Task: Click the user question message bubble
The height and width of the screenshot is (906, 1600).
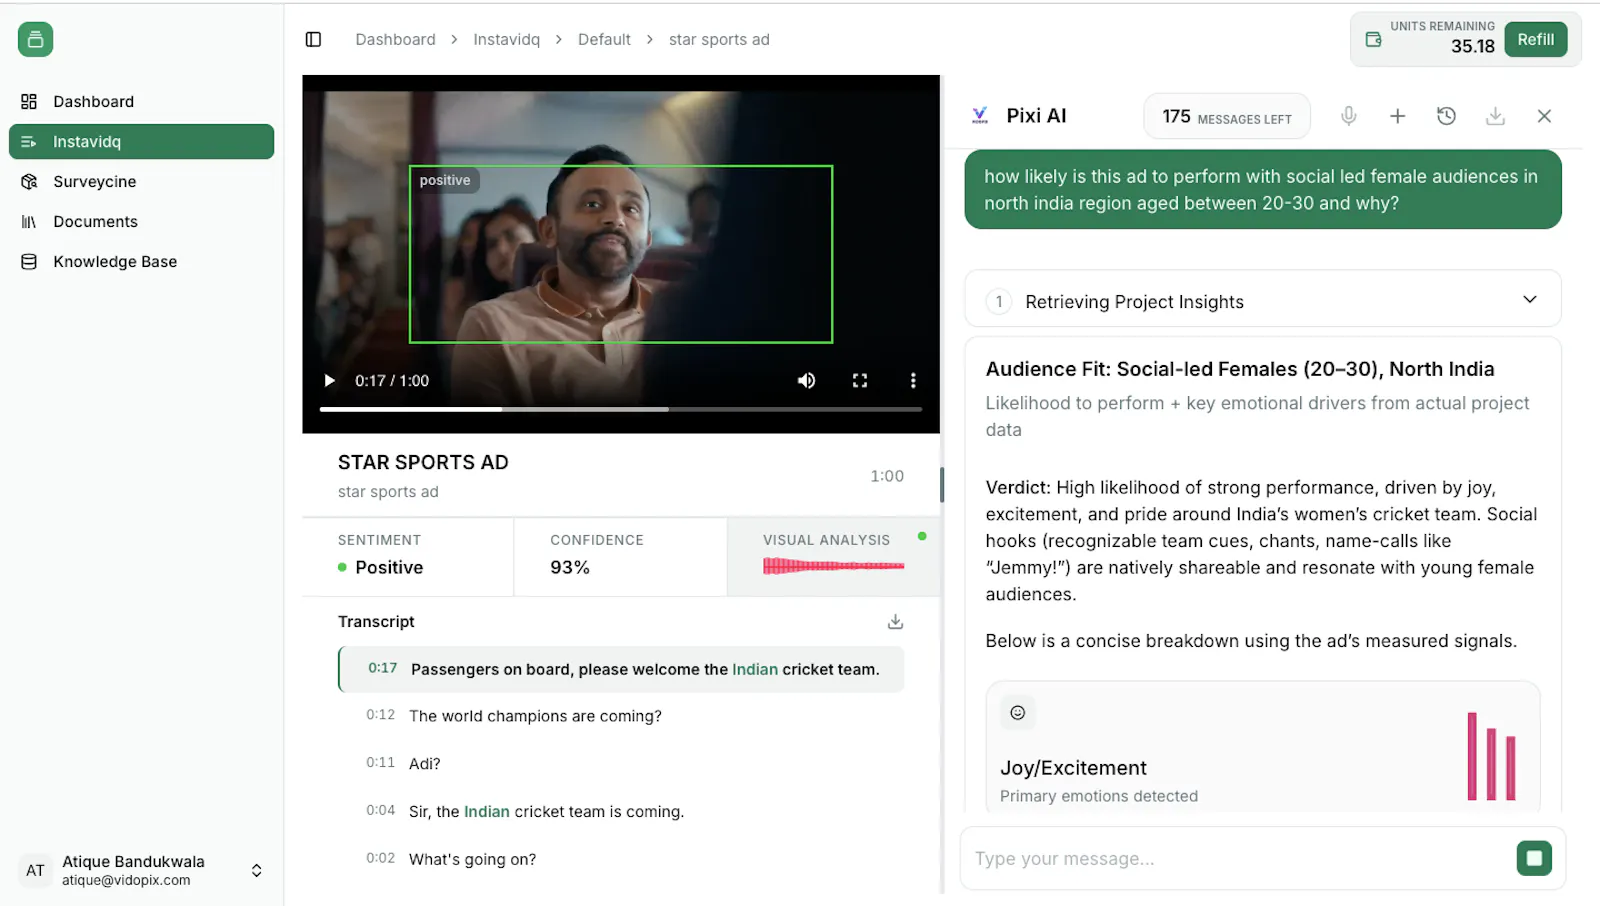Action: (x=1262, y=190)
